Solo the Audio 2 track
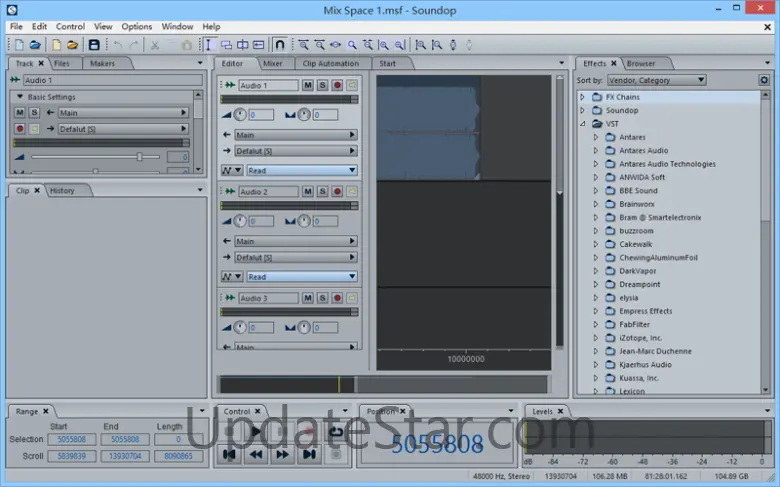780x487 pixels. pos(322,192)
